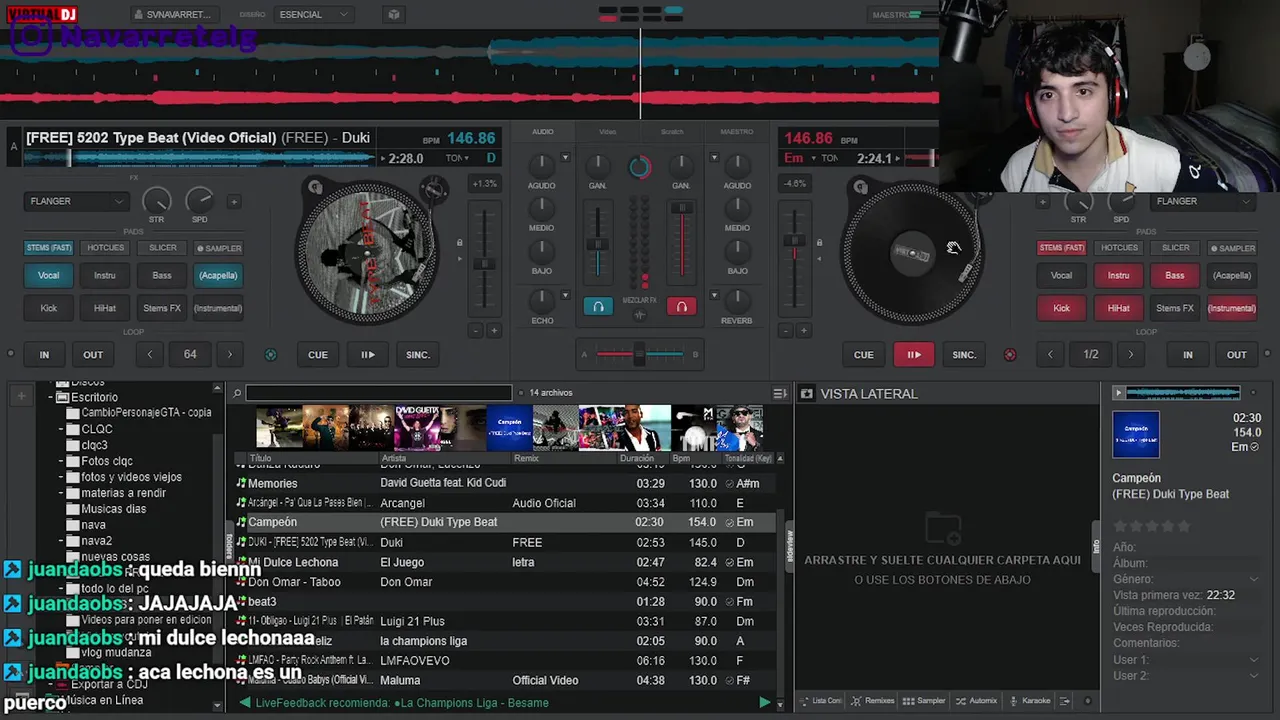Click the left deck headphone cue icon
The image size is (1280, 720).
pyautogui.click(x=598, y=307)
